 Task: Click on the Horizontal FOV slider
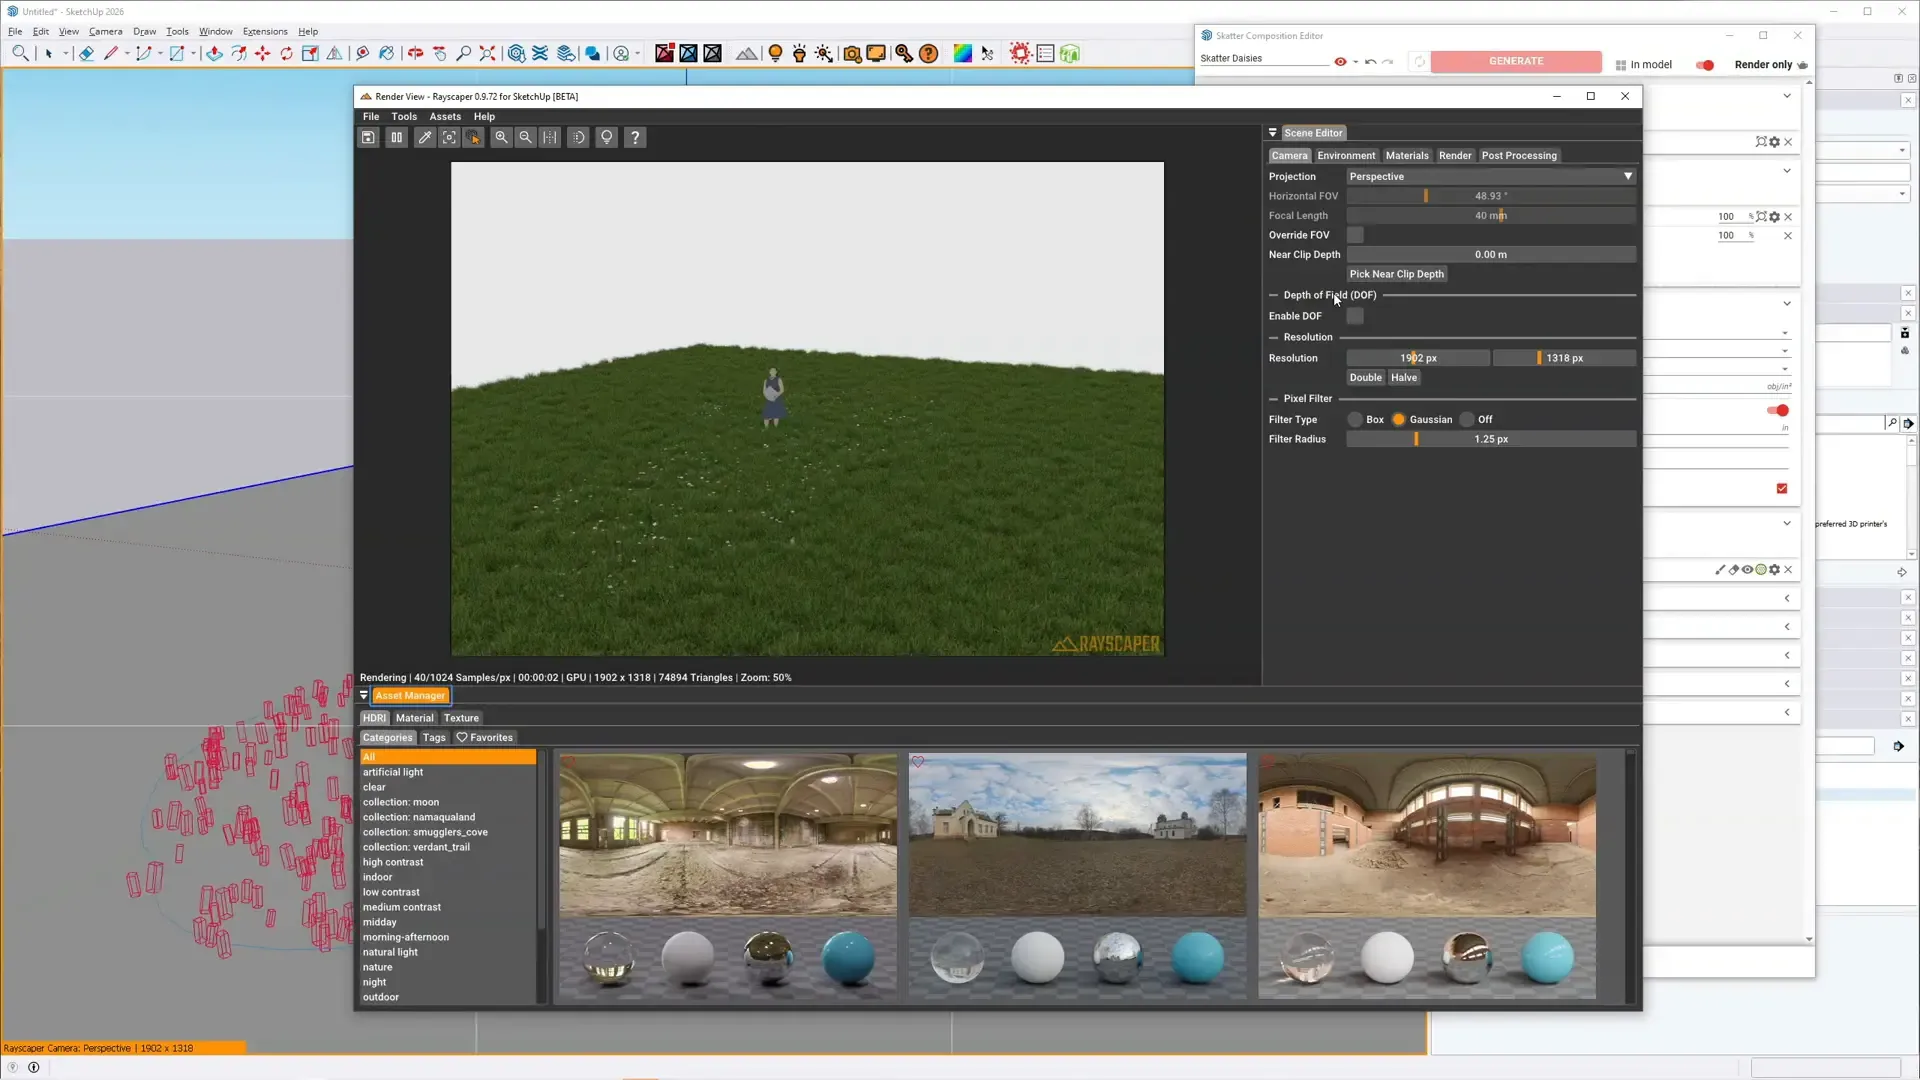(x=1491, y=197)
